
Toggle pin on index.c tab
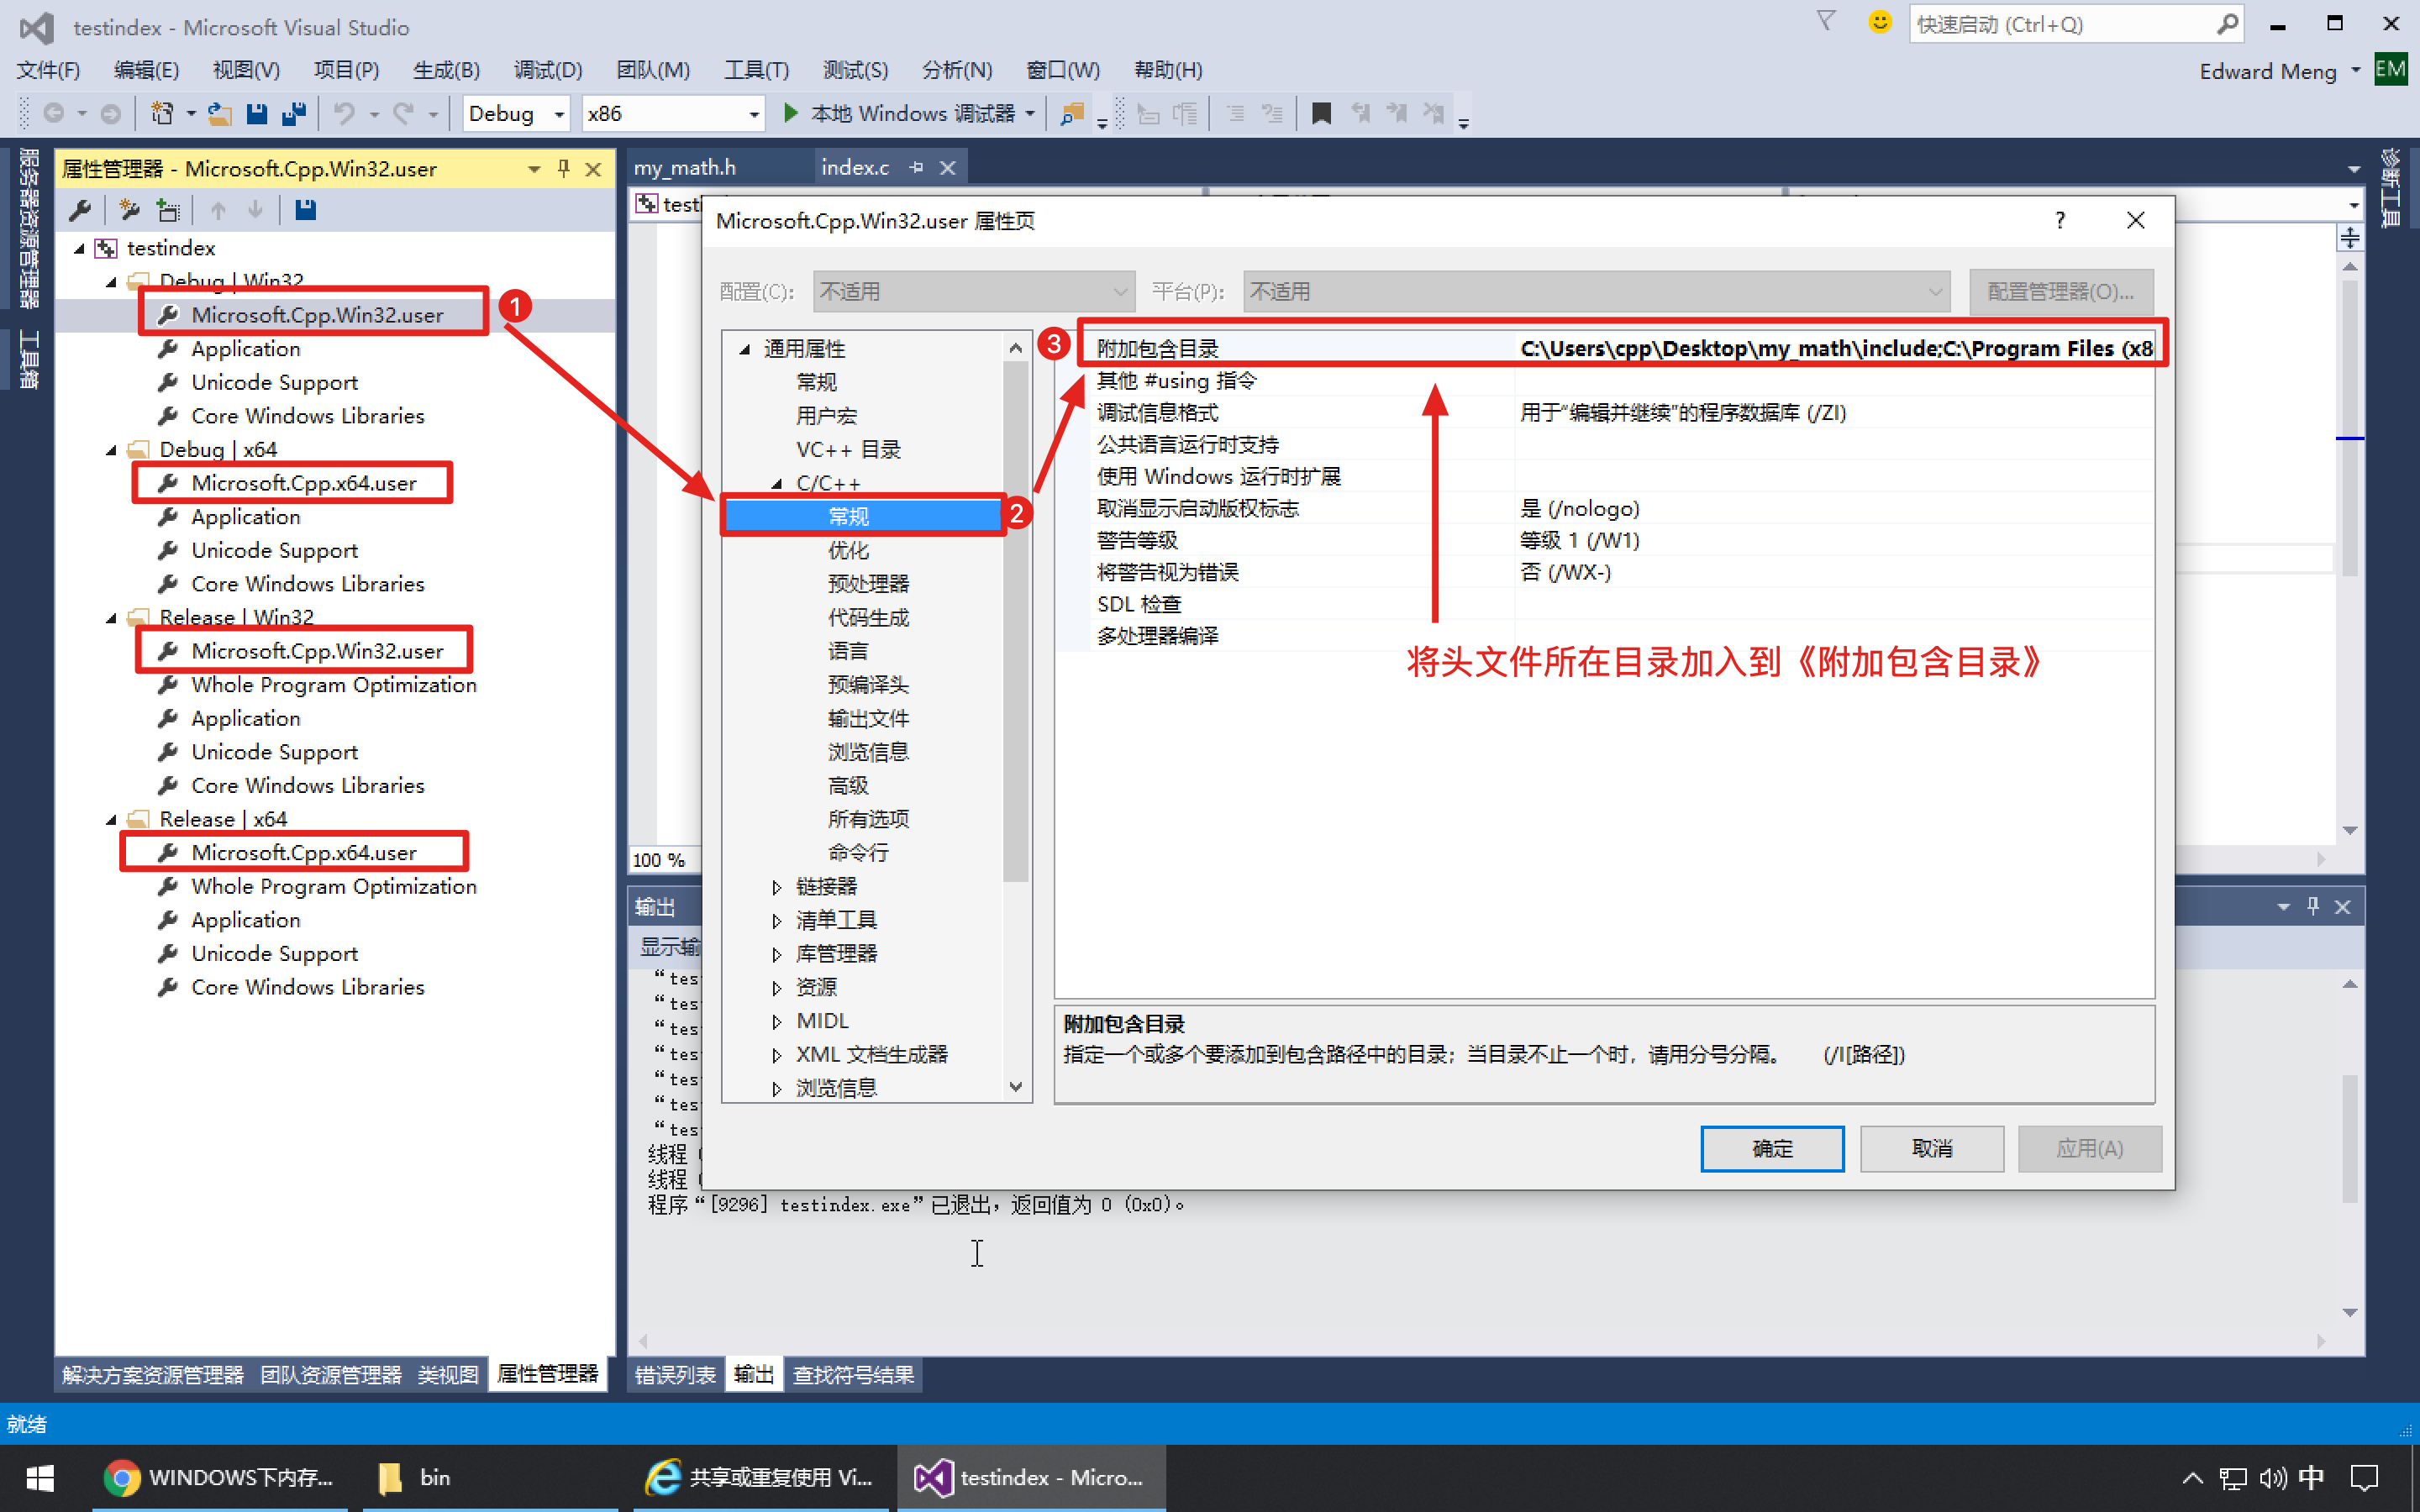(916, 168)
